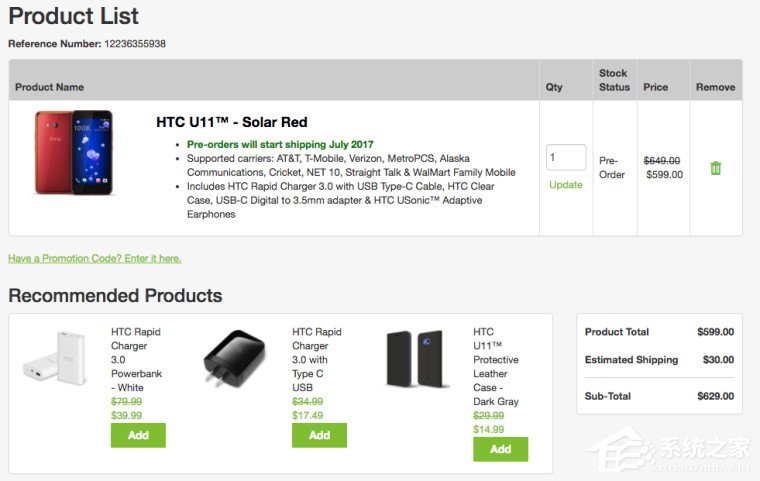Add Rapid Charger 3.0 Type C USB
Image resolution: width=760 pixels, height=481 pixels.
[x=319, y=435]
